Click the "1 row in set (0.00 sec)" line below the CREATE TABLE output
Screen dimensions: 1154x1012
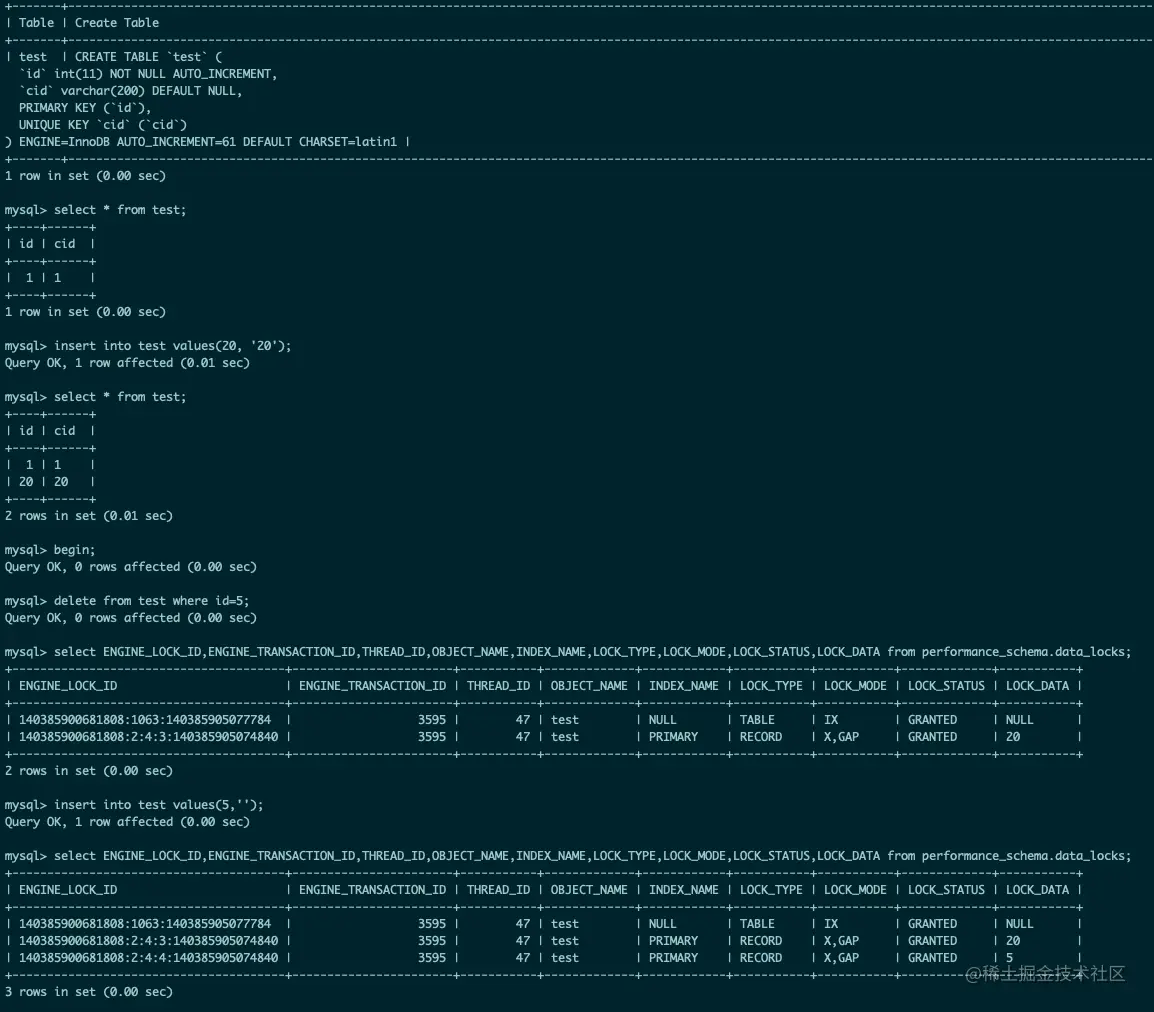pos(85,176)
